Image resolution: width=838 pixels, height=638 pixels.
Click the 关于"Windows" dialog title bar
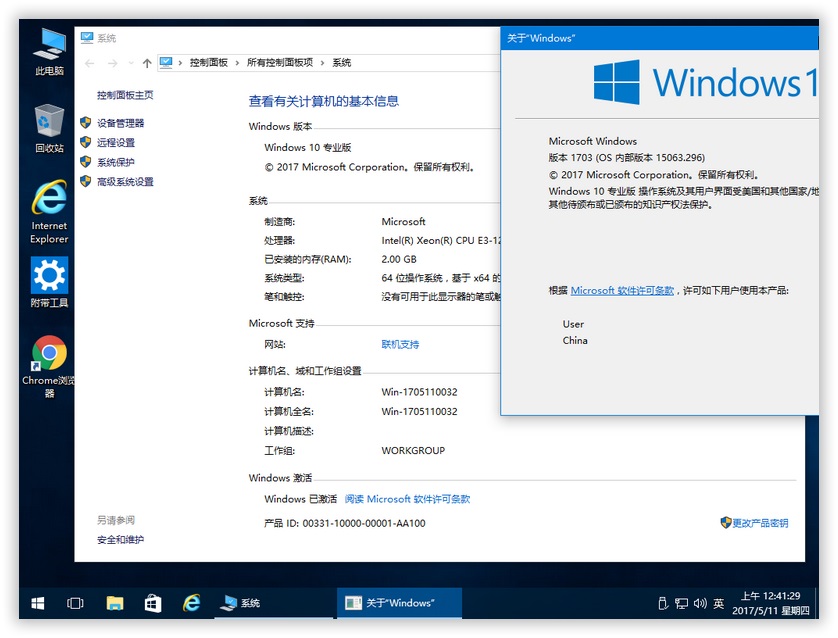659,38
